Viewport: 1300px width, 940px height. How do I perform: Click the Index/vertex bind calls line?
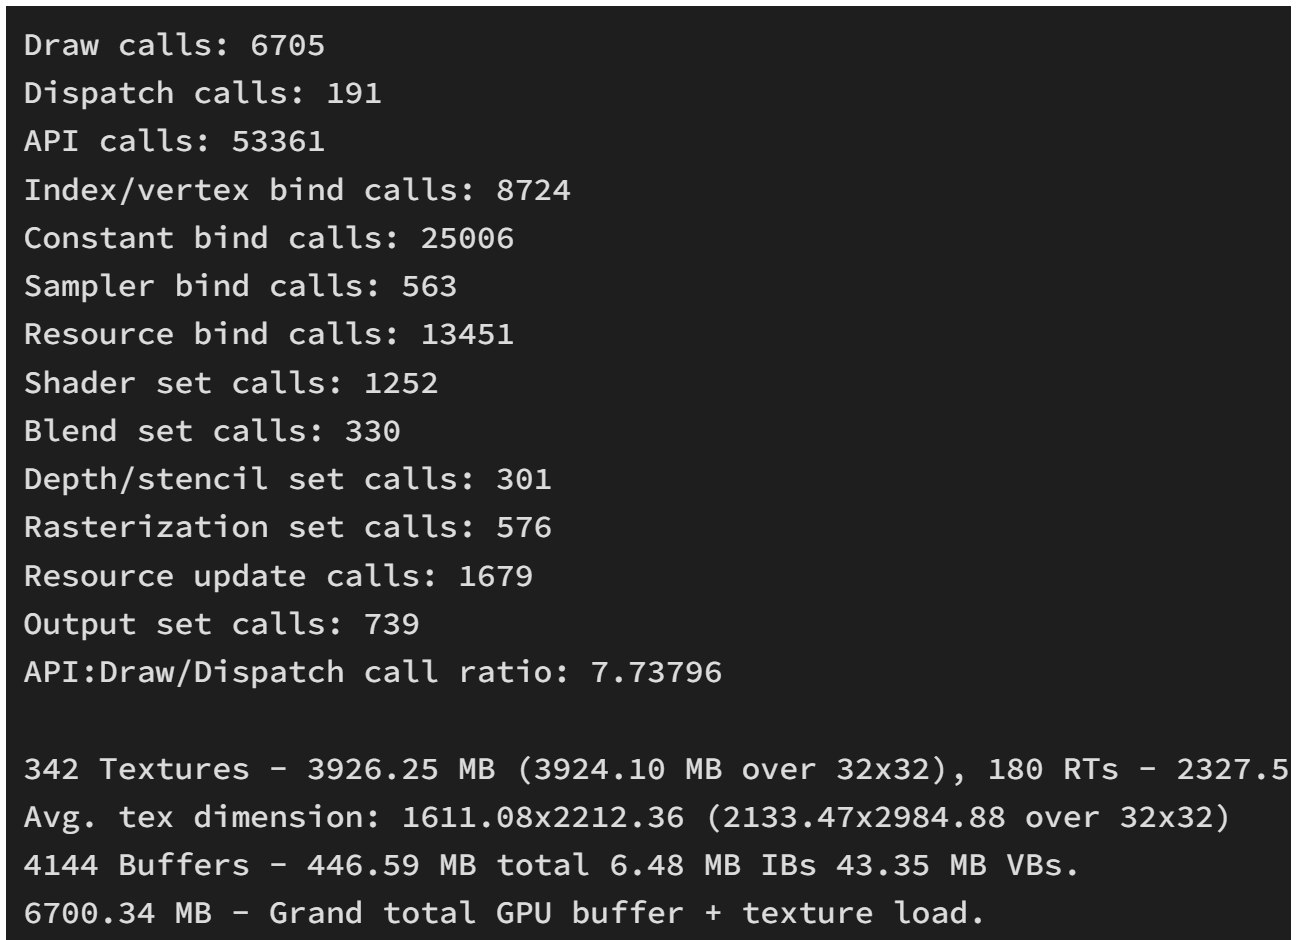[x=297, y=190]
